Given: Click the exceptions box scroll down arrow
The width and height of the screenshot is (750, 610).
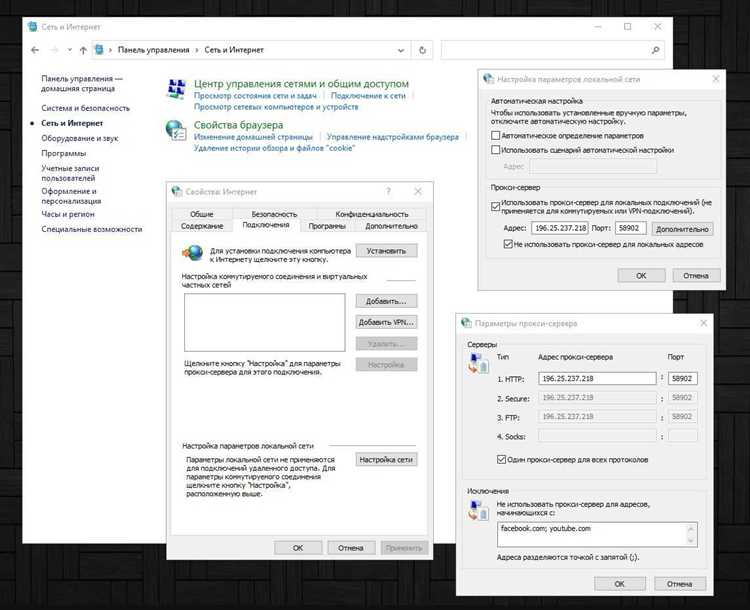Looking at the screenshot, I should click(691, 541).
